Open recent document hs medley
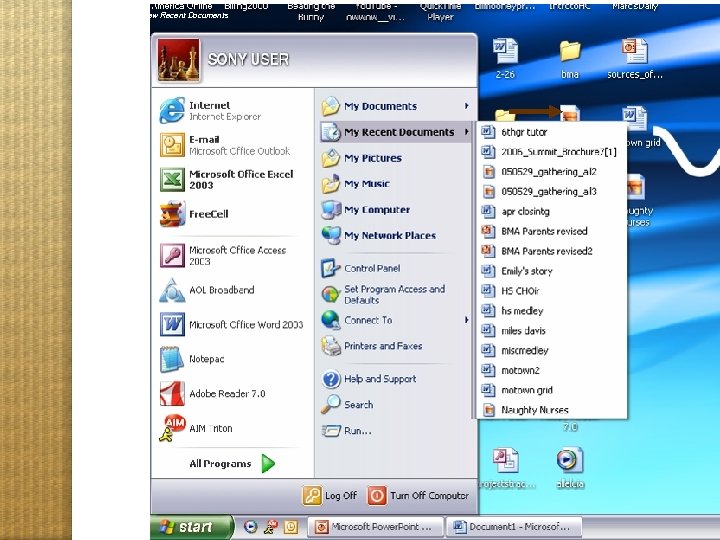The width and height of the screenshot is (720, 540). [552, 311]
